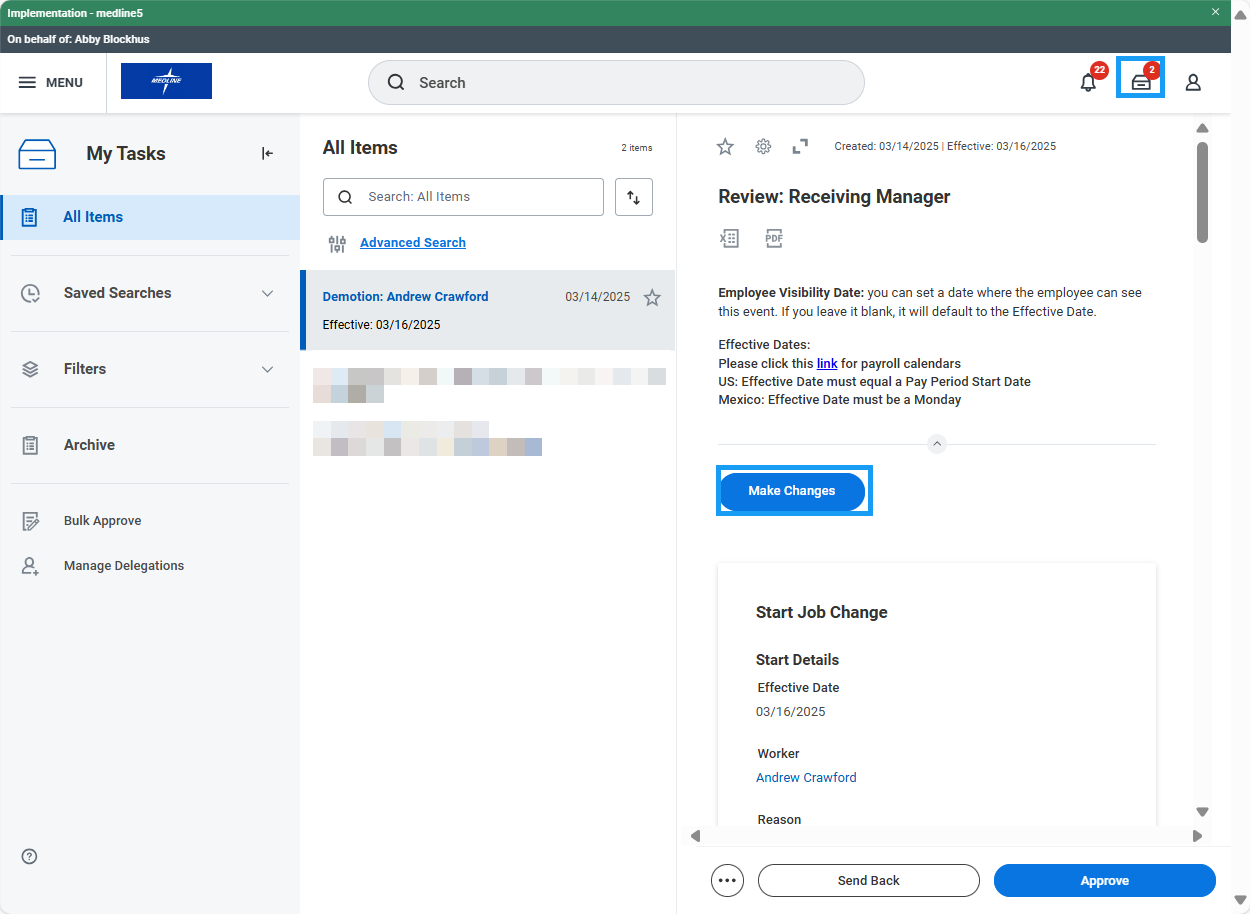Open the main MENU
The width and height of the screenshot is (1250, 914).
pyautogui.click(x=50, y=83)
